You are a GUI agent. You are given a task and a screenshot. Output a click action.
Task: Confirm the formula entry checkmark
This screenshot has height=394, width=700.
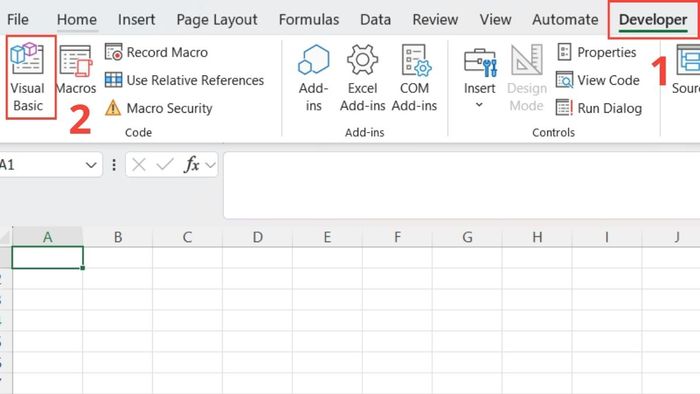pyautogui.click(x=165, y=165)
